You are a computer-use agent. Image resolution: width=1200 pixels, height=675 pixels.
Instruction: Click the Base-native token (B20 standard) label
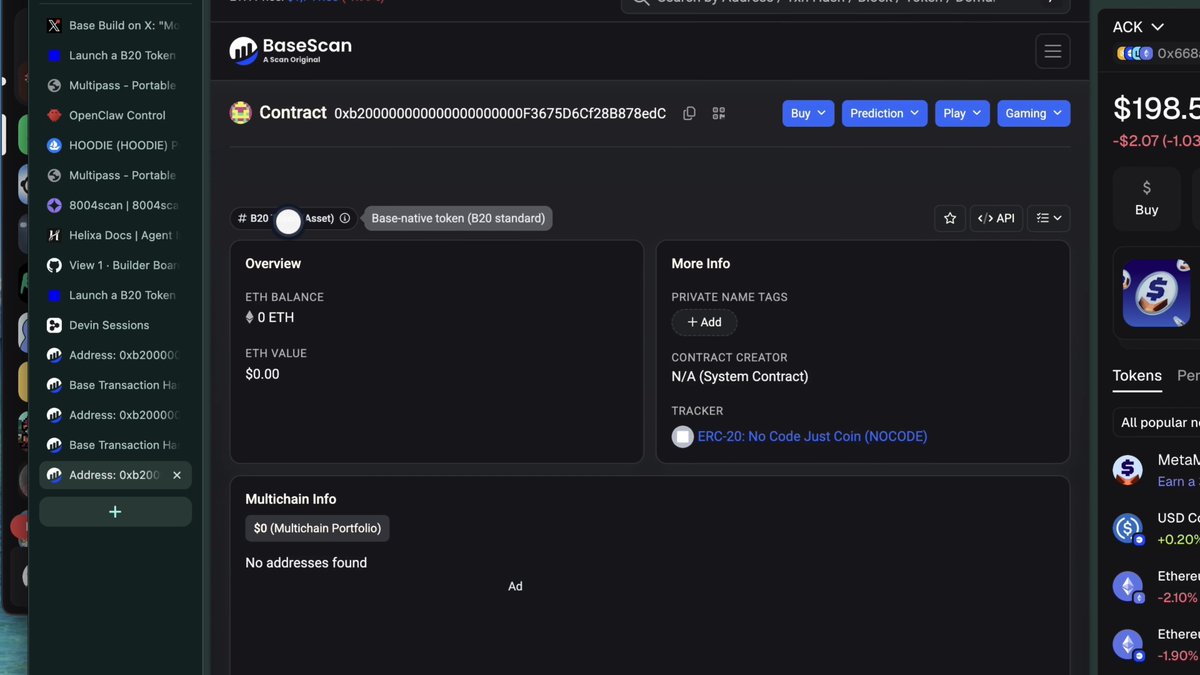(458, 218)
